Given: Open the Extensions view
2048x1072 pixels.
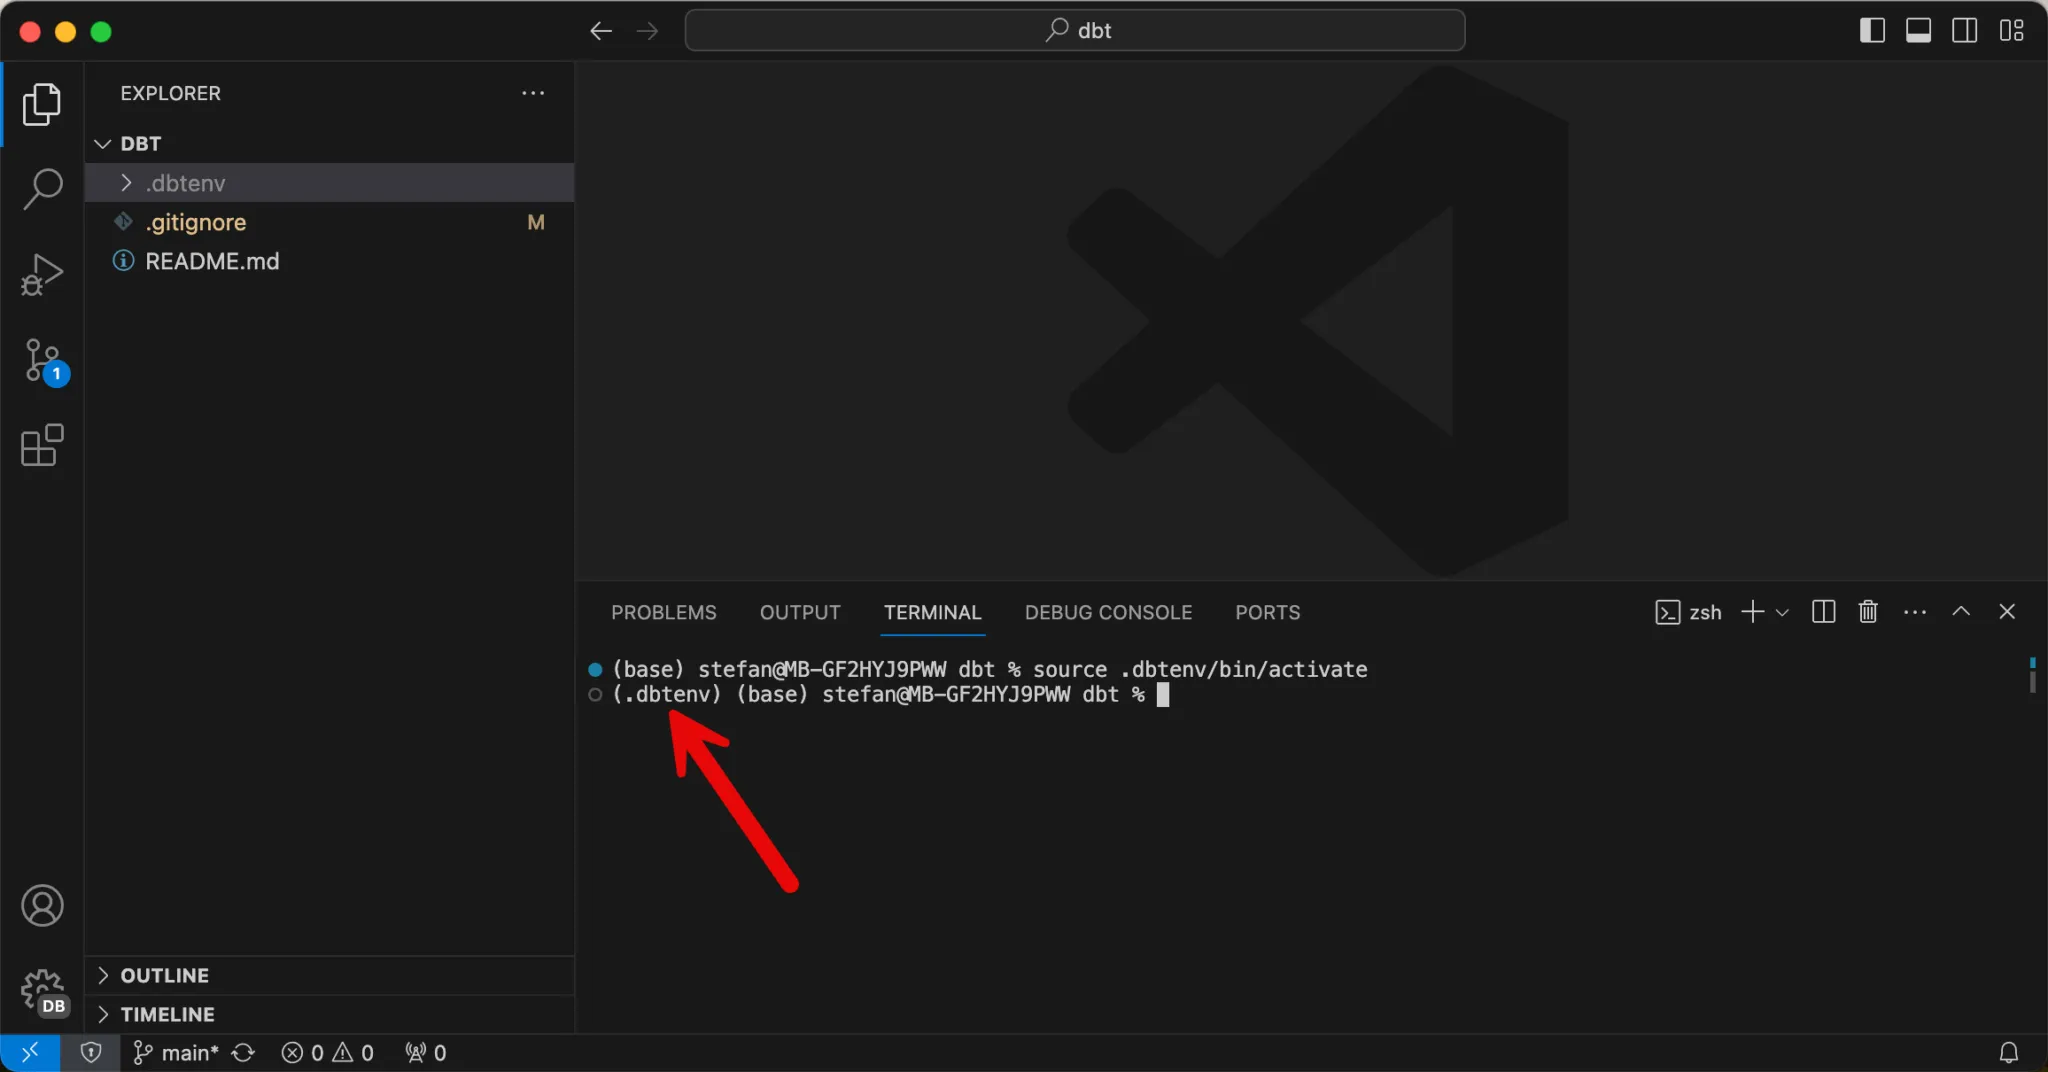Looking at the screenshot, I should [x=42, y=446].
